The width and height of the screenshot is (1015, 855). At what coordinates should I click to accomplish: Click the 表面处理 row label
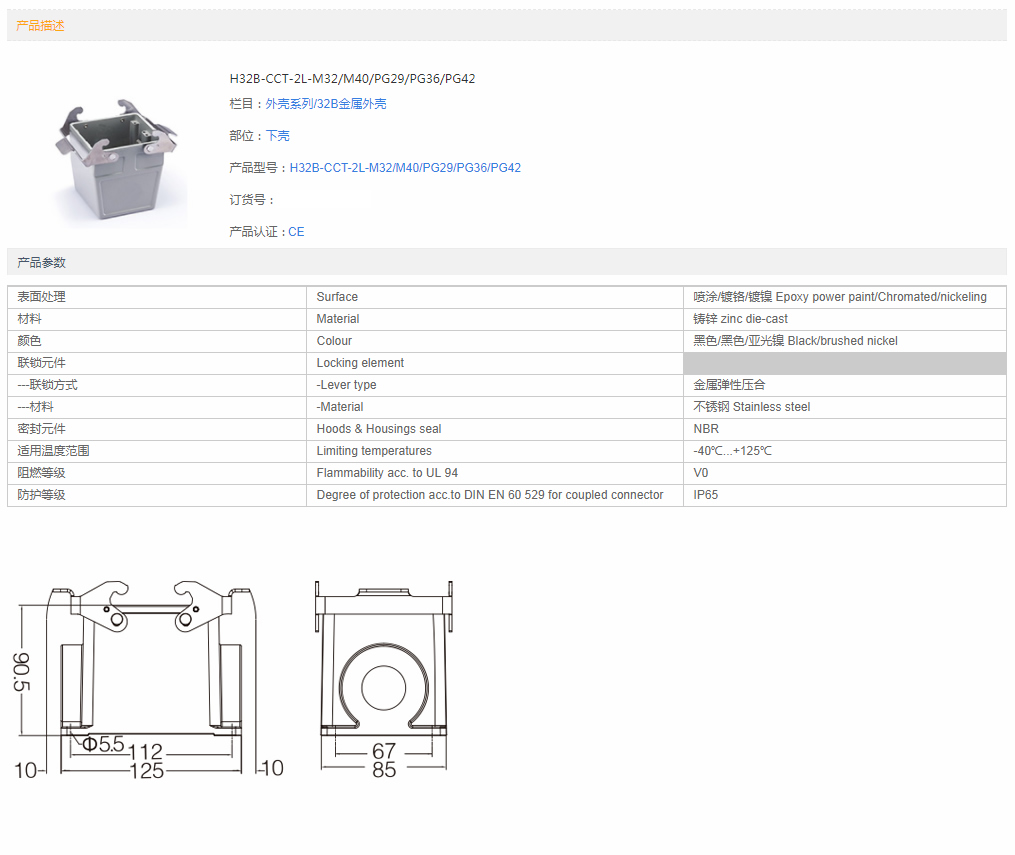coord(42,297)
